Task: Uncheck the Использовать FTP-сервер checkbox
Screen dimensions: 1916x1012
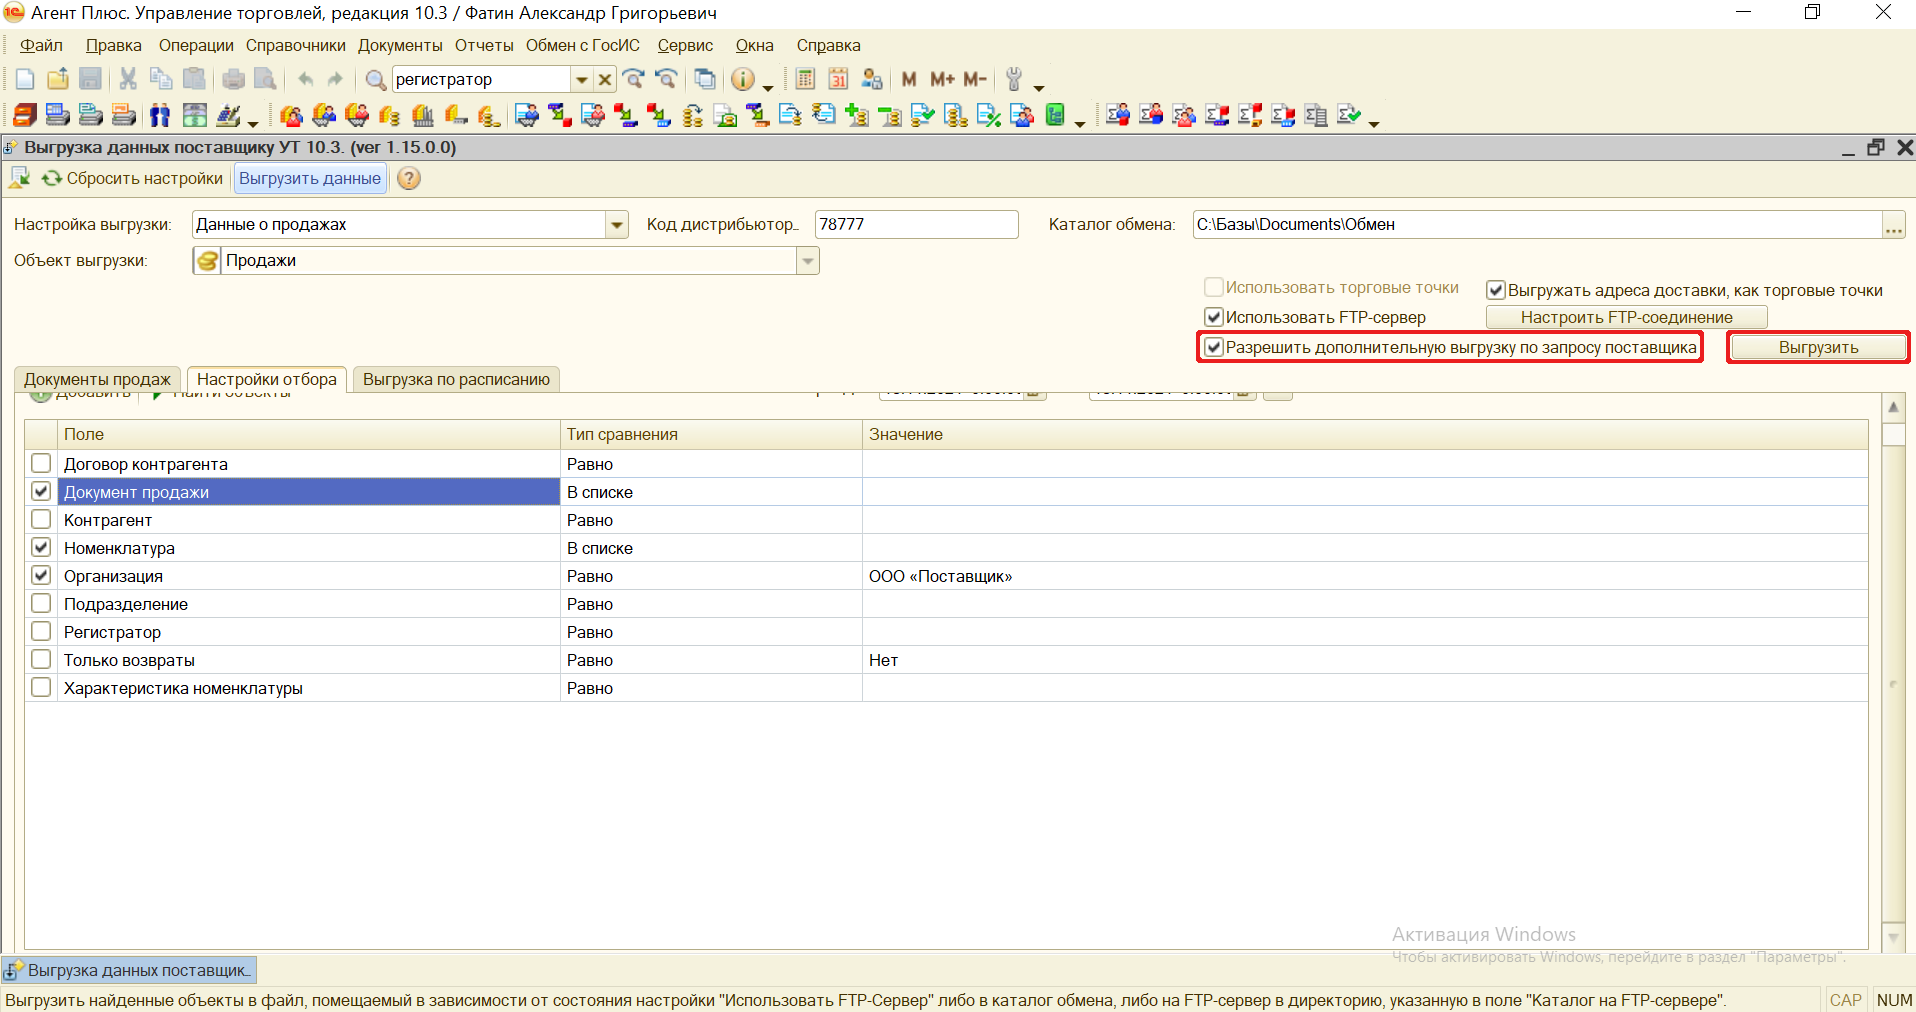Action: (1214, 317)
